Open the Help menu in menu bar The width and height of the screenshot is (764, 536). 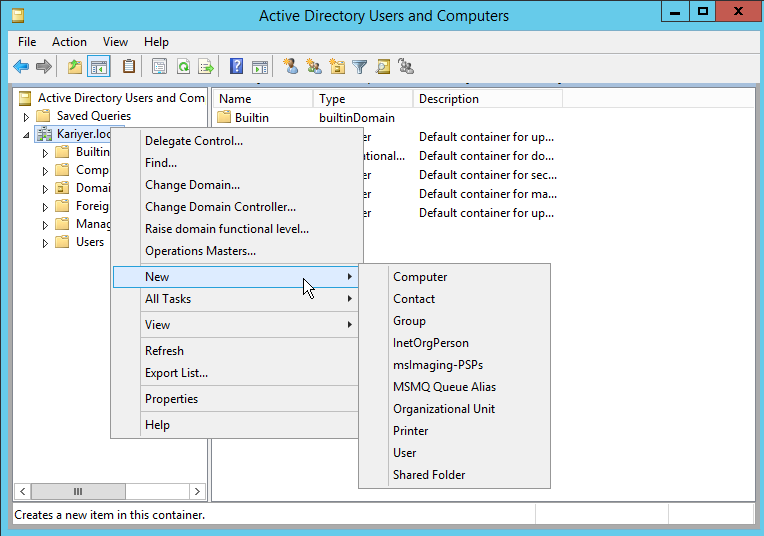click(x=156, y=42)
